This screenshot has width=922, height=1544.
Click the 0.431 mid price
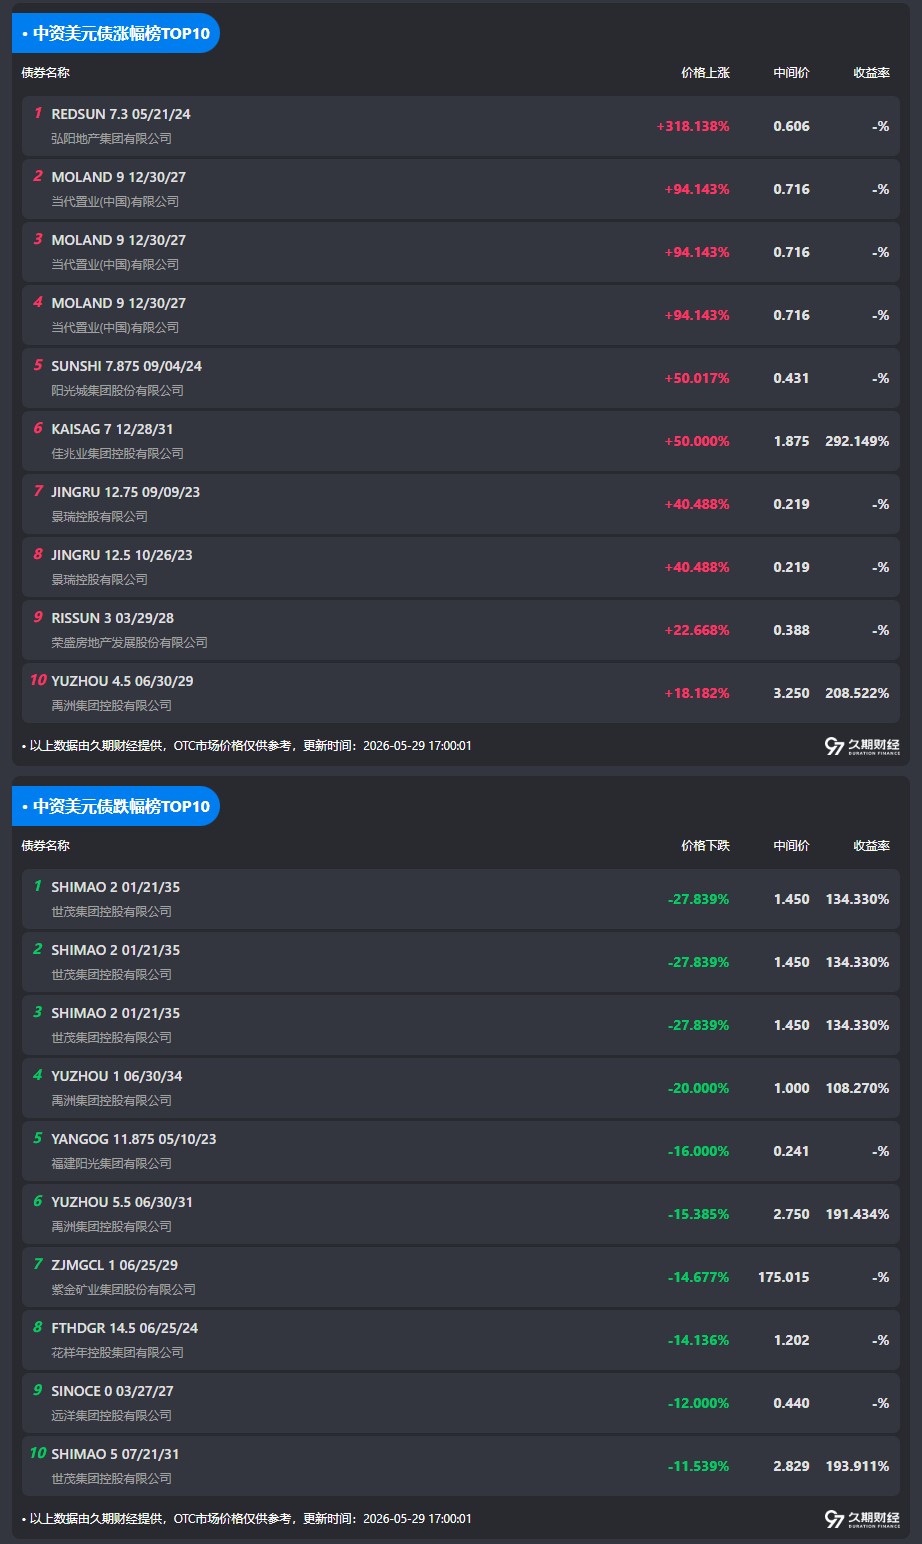tap(791, 379)
